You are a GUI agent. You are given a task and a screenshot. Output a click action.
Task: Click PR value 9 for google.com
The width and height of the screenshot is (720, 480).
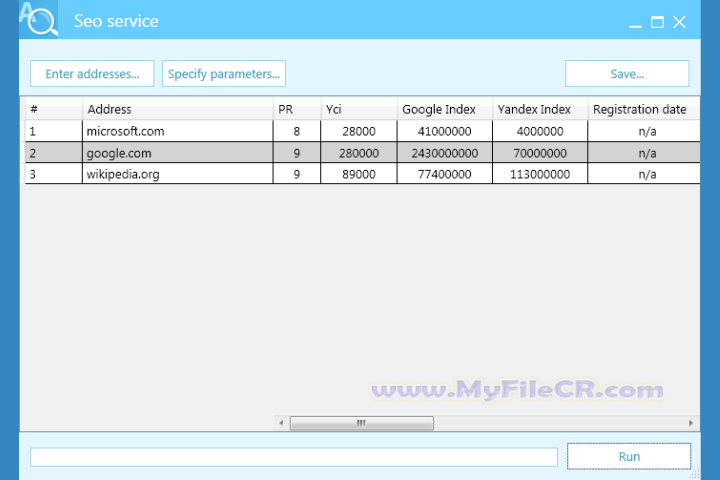point(297,152)
